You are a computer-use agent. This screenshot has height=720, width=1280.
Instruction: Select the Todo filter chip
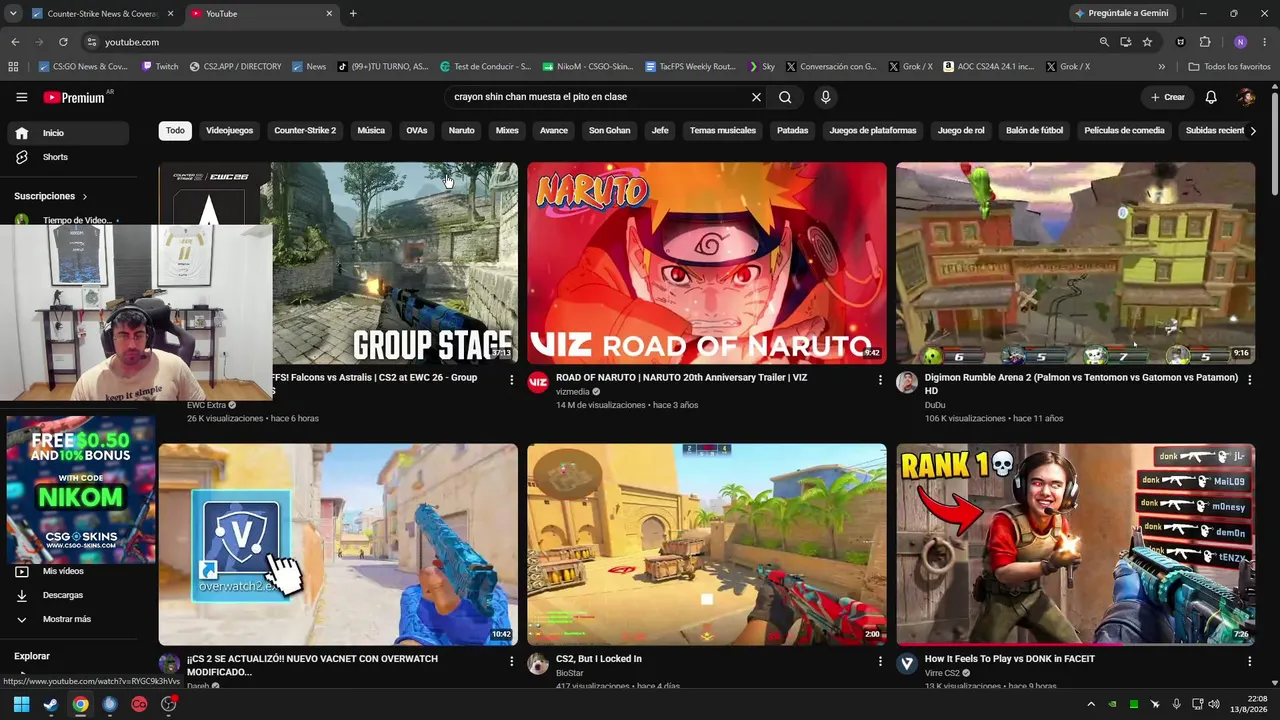click(175, 130)
